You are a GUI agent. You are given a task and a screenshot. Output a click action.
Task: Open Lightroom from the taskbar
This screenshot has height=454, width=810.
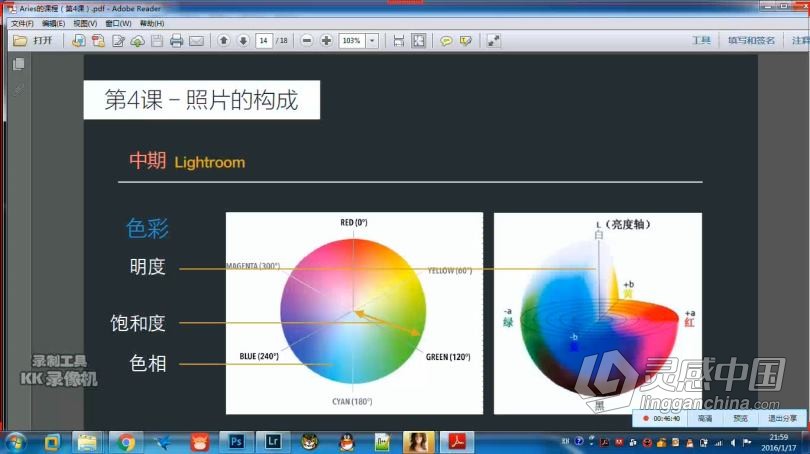click(273, 442)
